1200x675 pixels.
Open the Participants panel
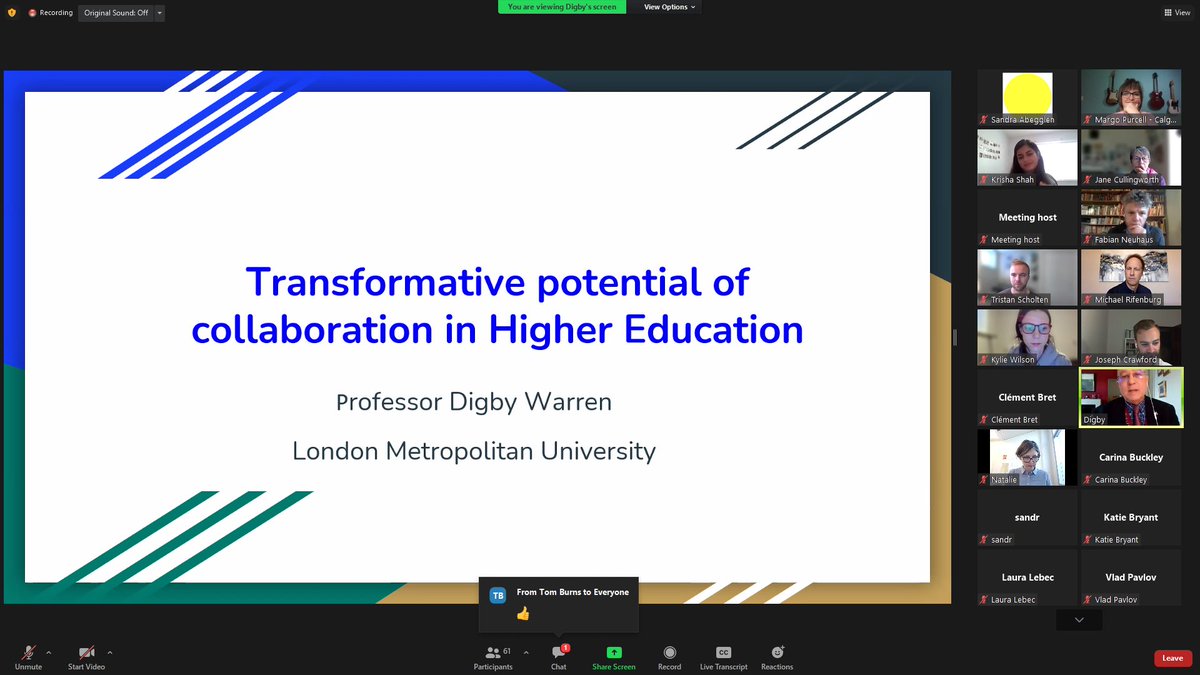coord(493,657)
